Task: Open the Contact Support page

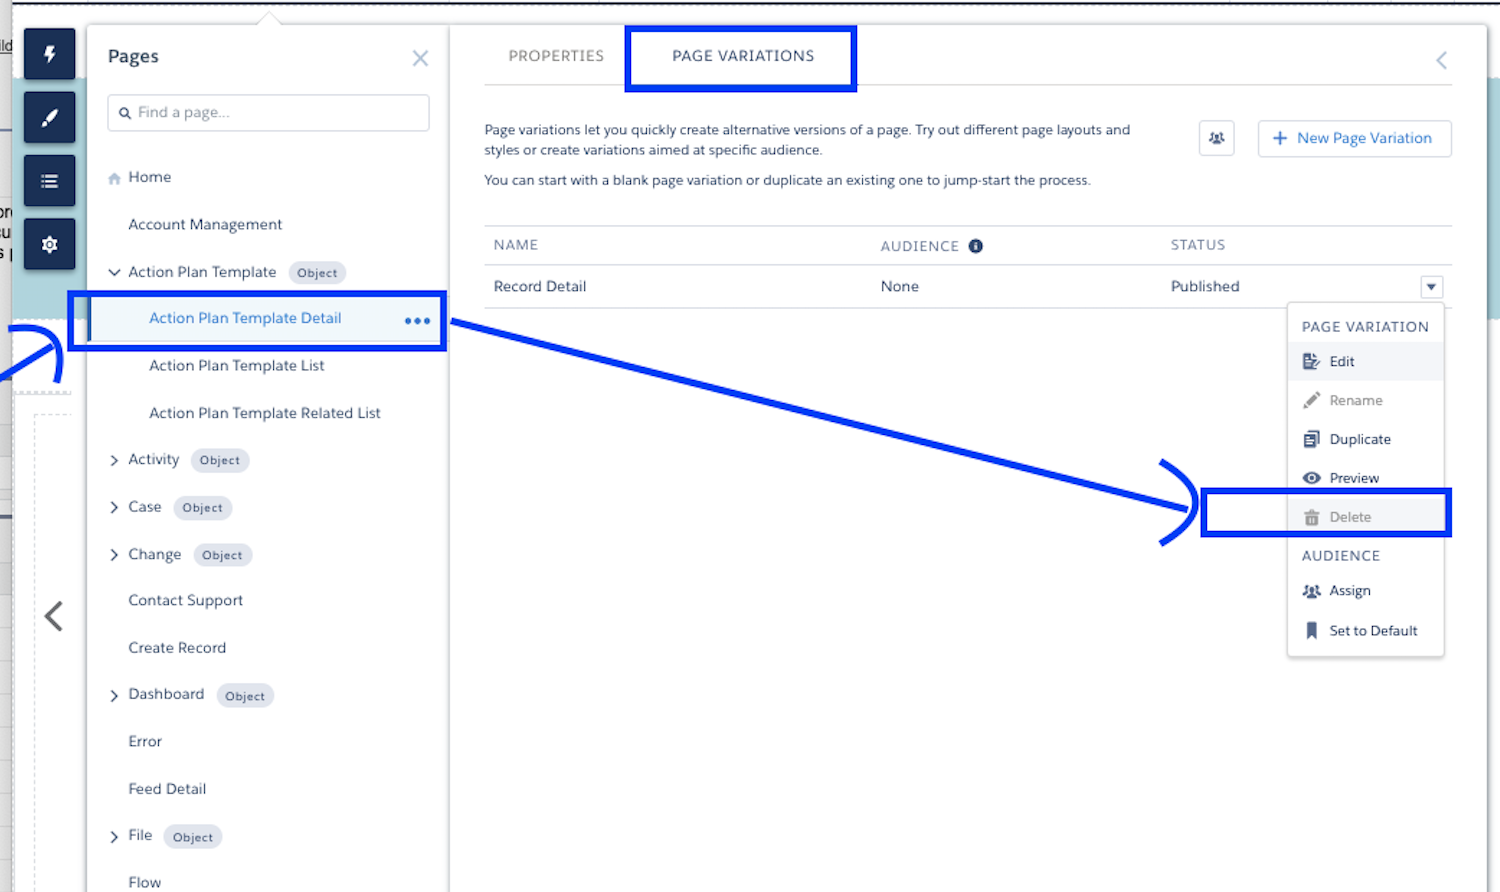Action: [186, 601]
